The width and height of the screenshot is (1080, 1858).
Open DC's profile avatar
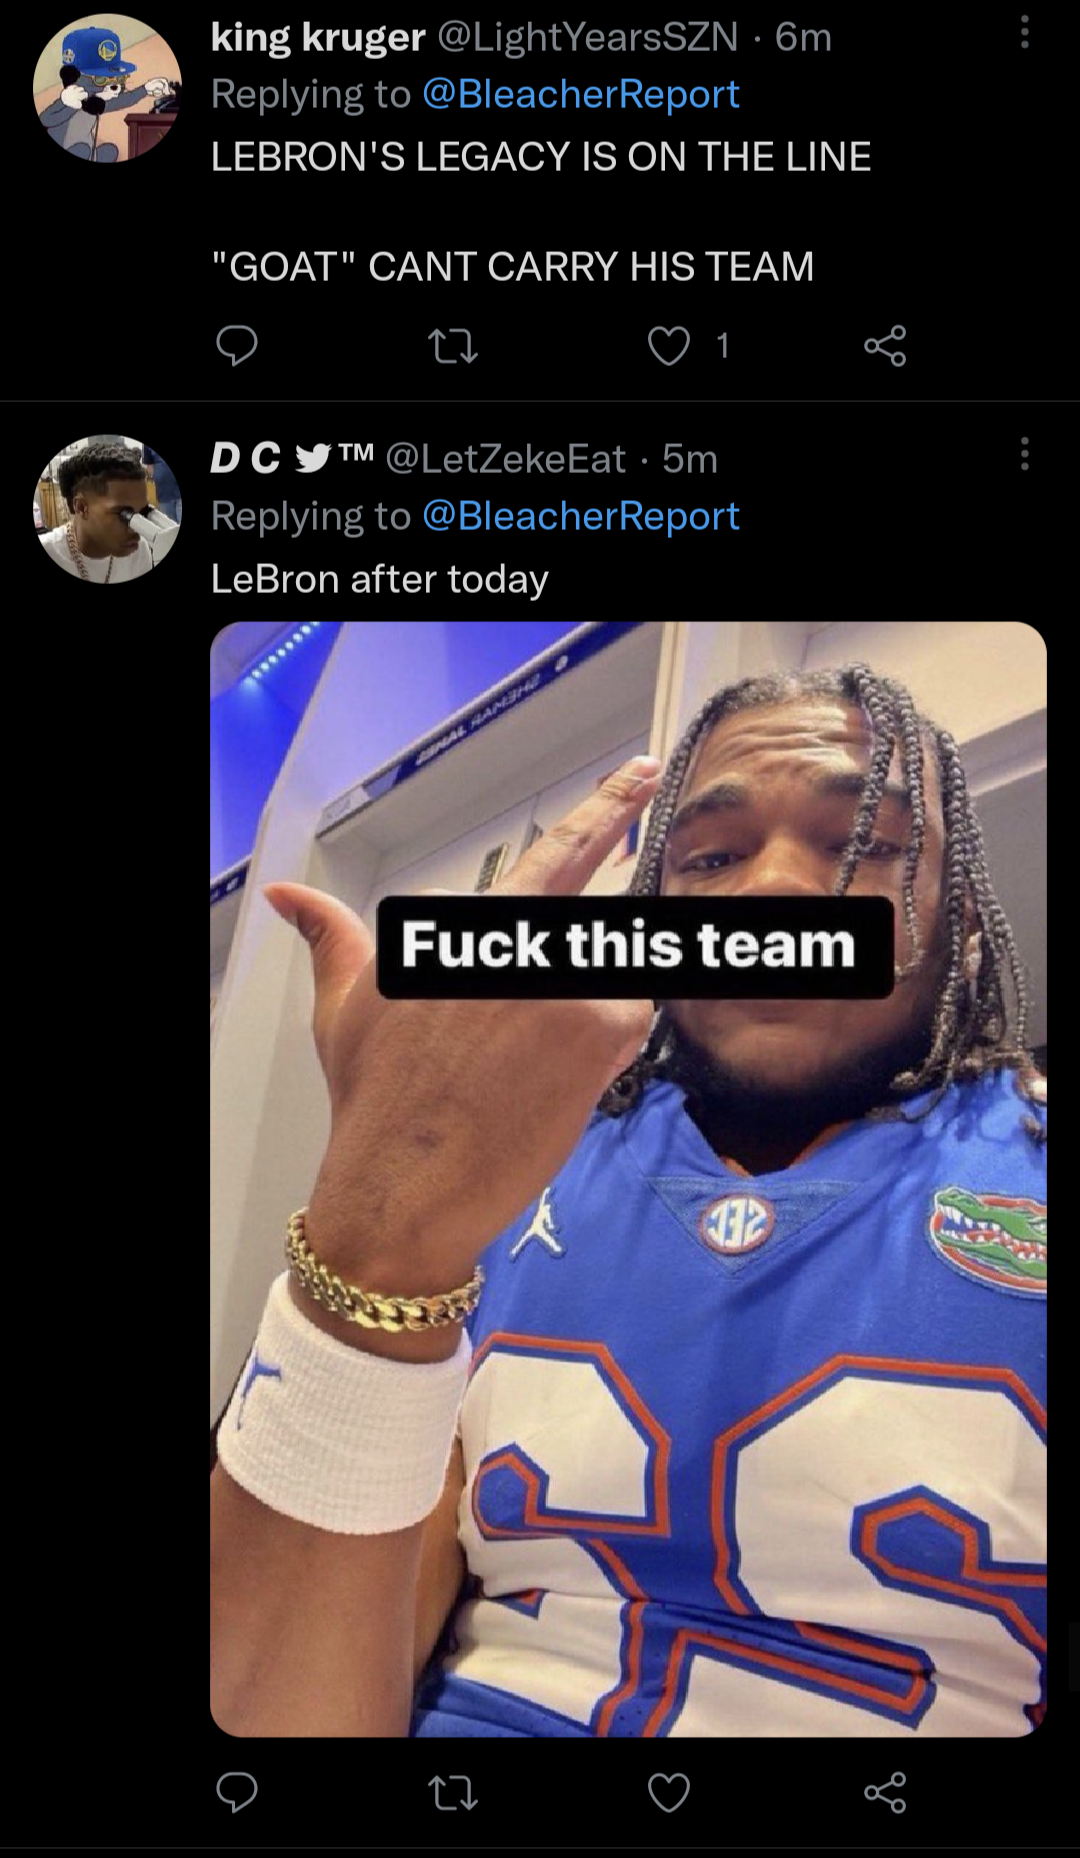tap(107, 508)
